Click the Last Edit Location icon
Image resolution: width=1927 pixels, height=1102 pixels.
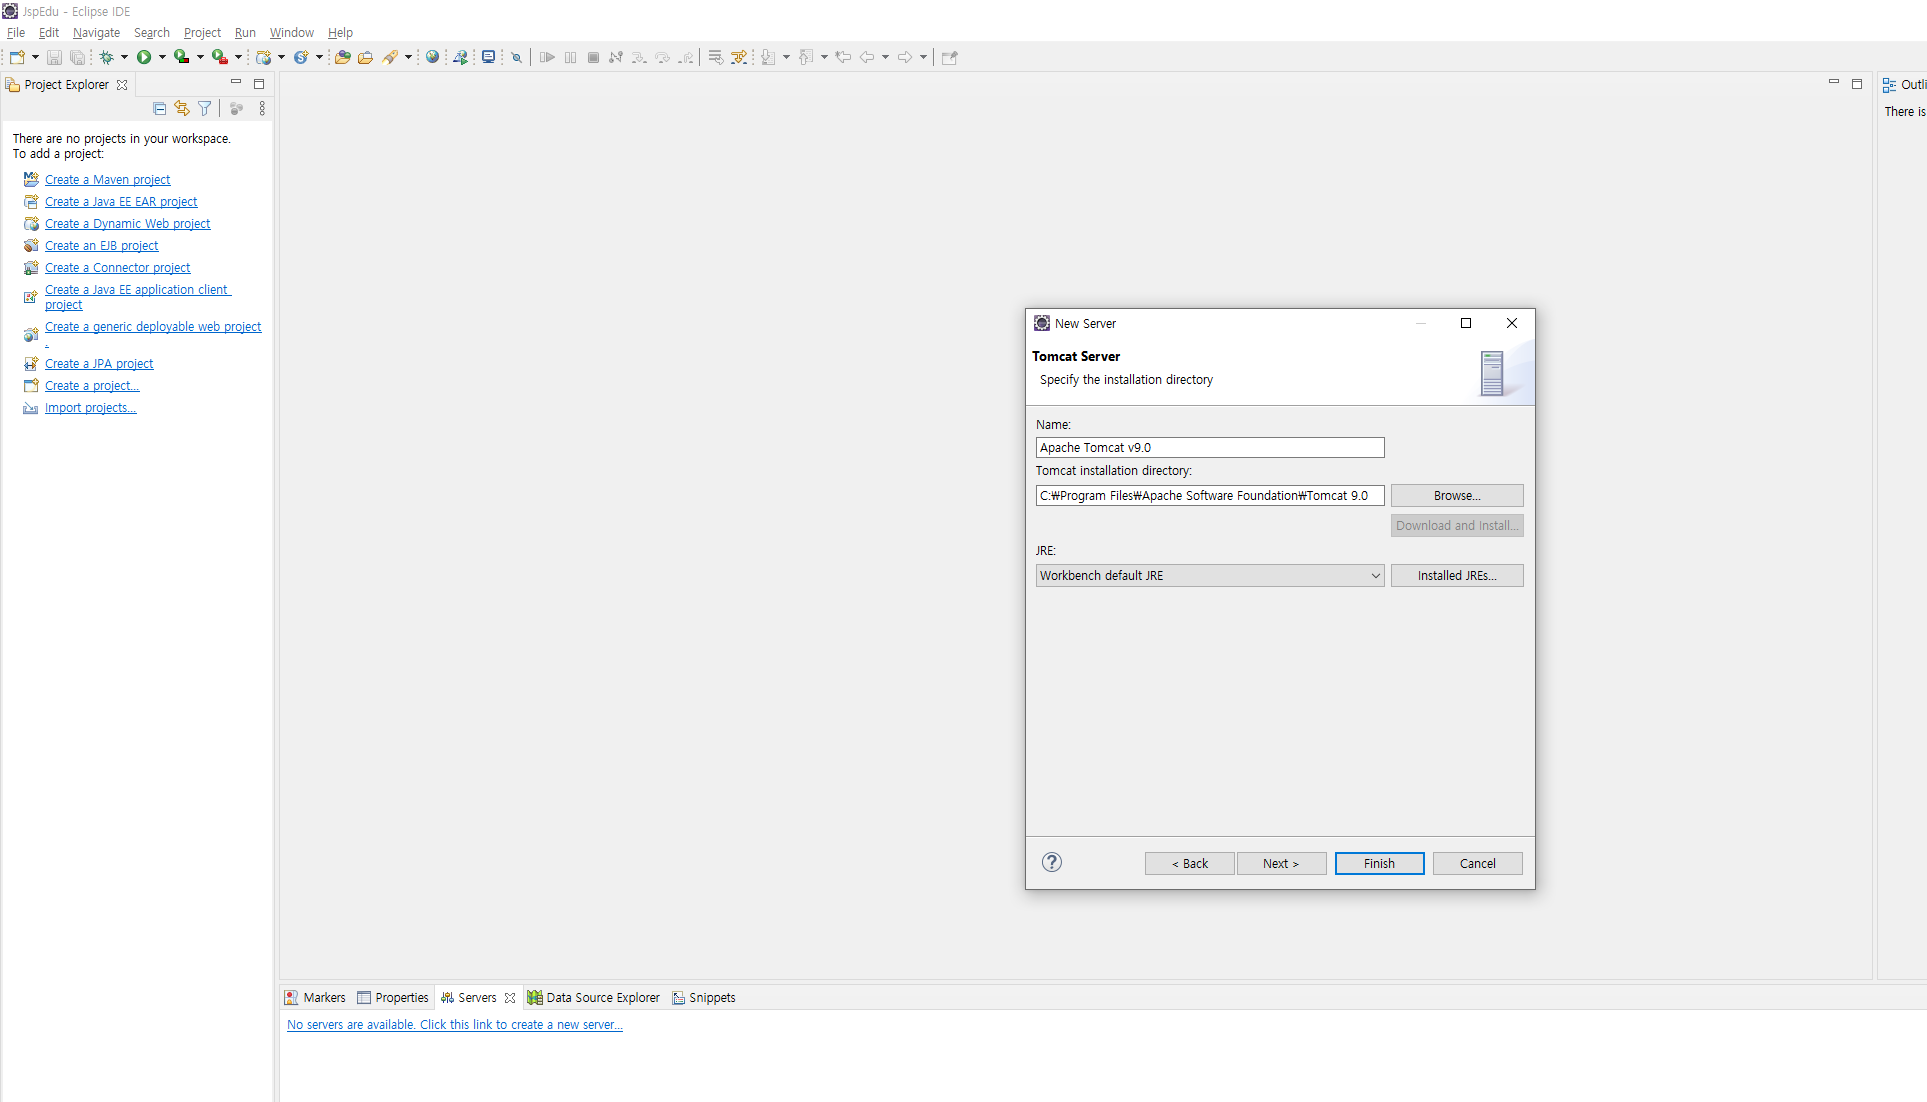[x=843, y=57]
